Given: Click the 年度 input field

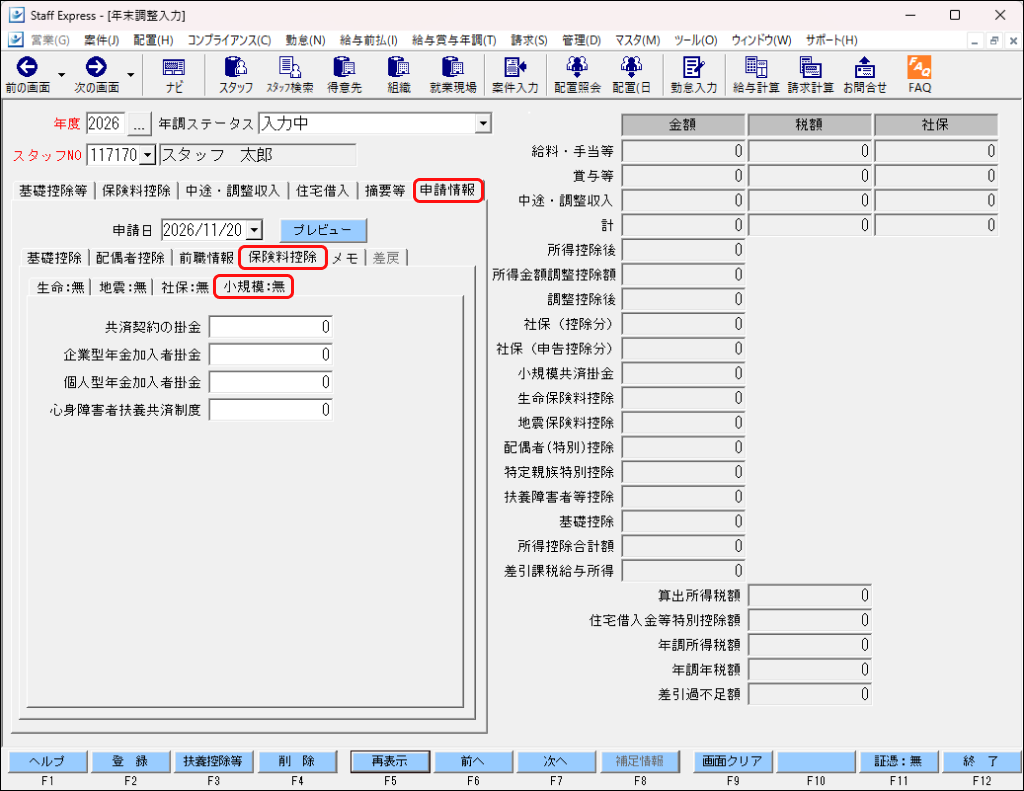Looking at the screenshot, I should tap(105, 123).
